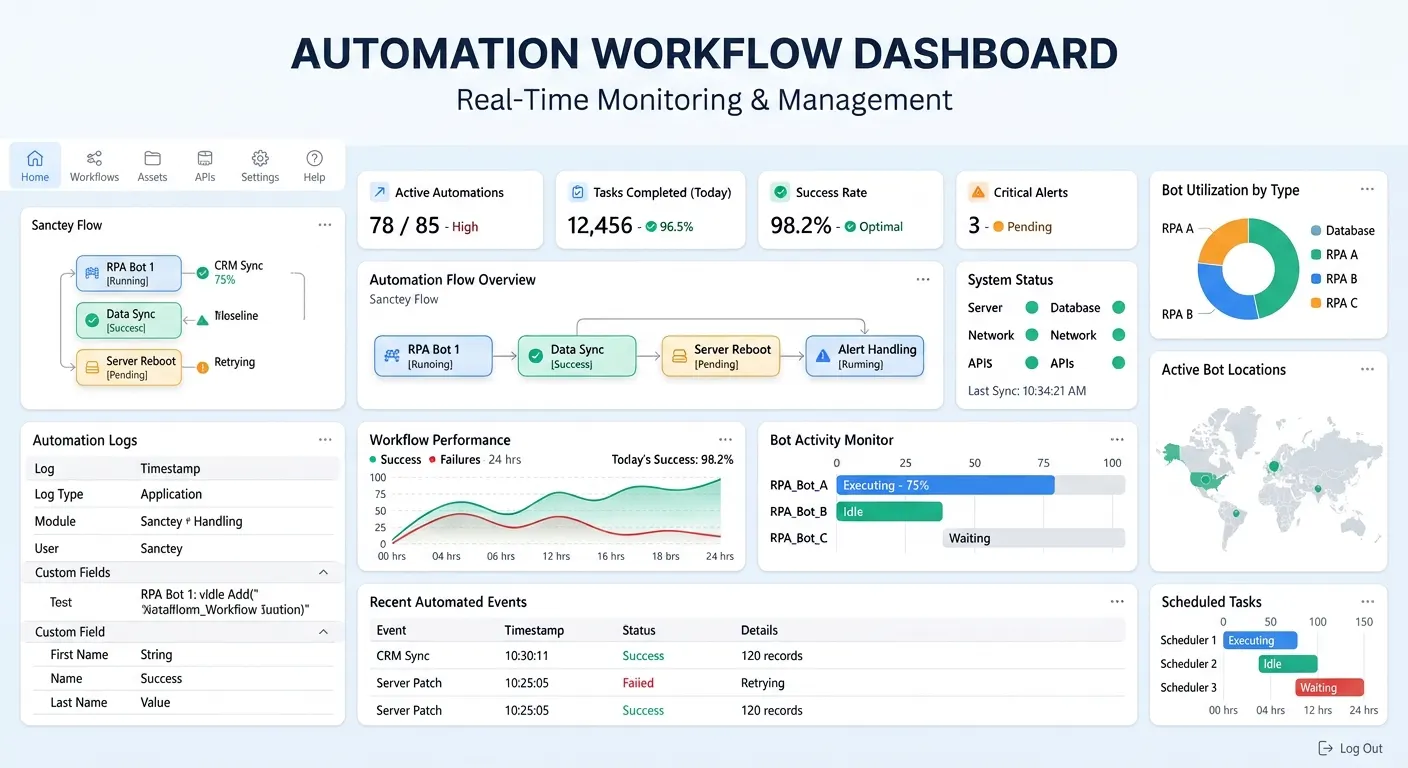Go to the Home tab

coord(35,166)
